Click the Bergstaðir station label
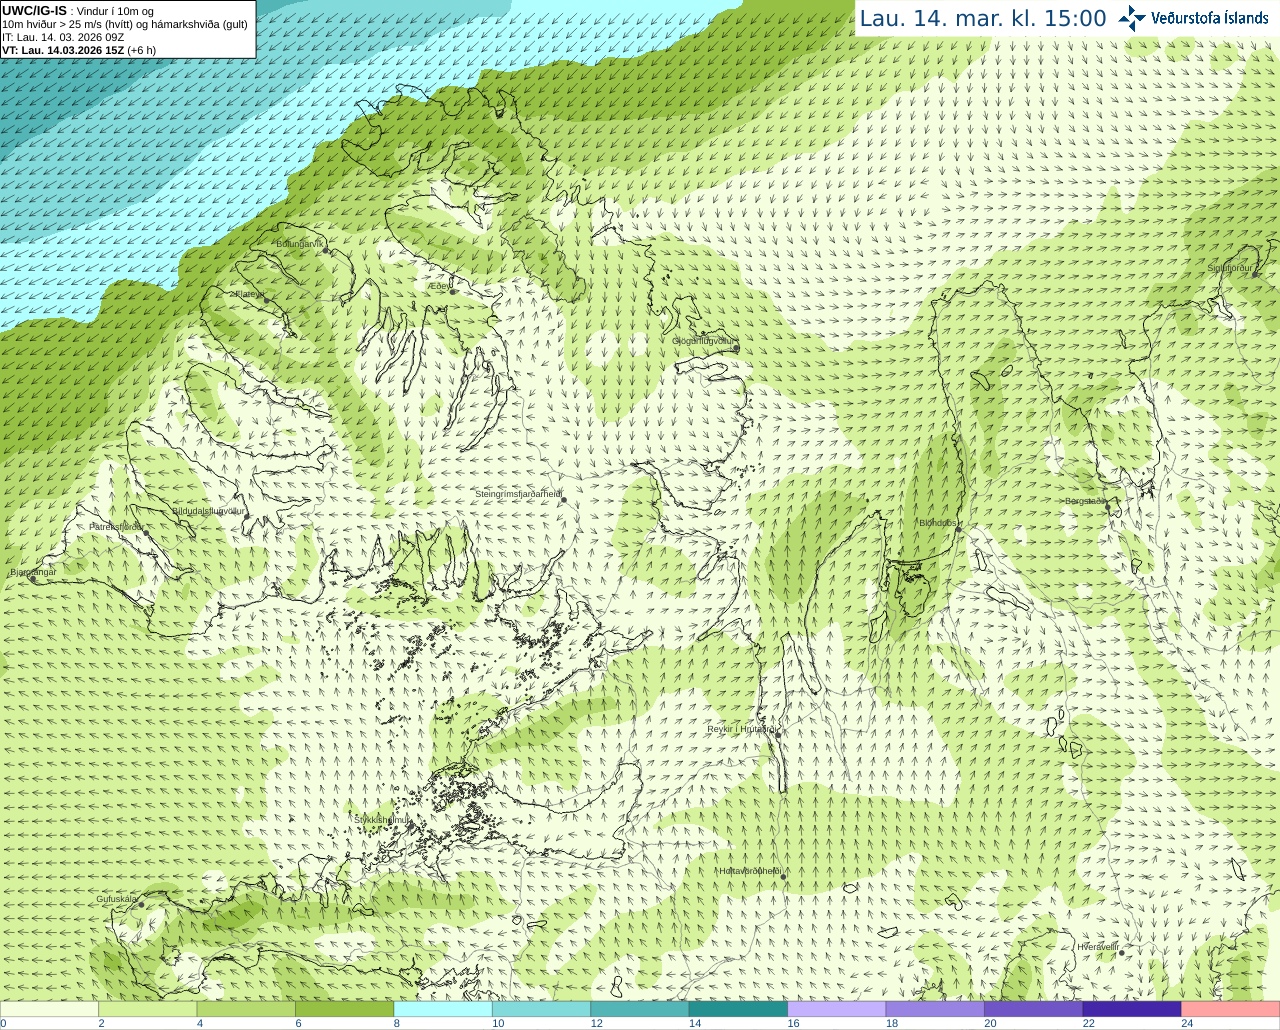The width and height of the screenshot is (1280, 1030). (x=1085, y=501)
